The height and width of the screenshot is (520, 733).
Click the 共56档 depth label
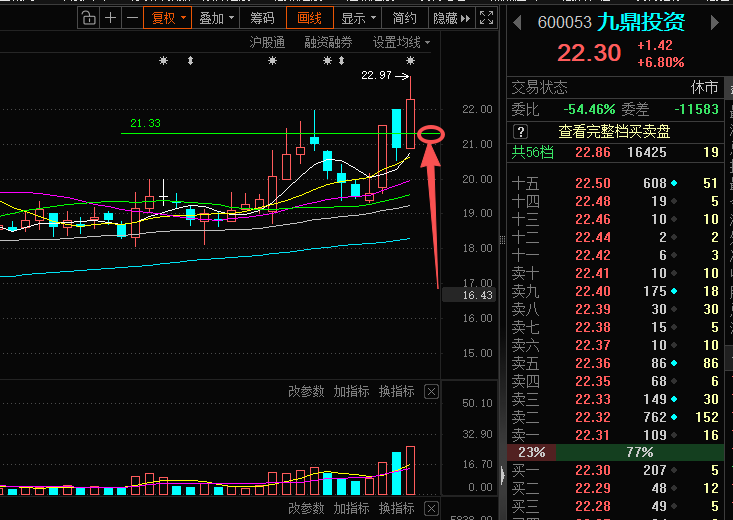532,152
